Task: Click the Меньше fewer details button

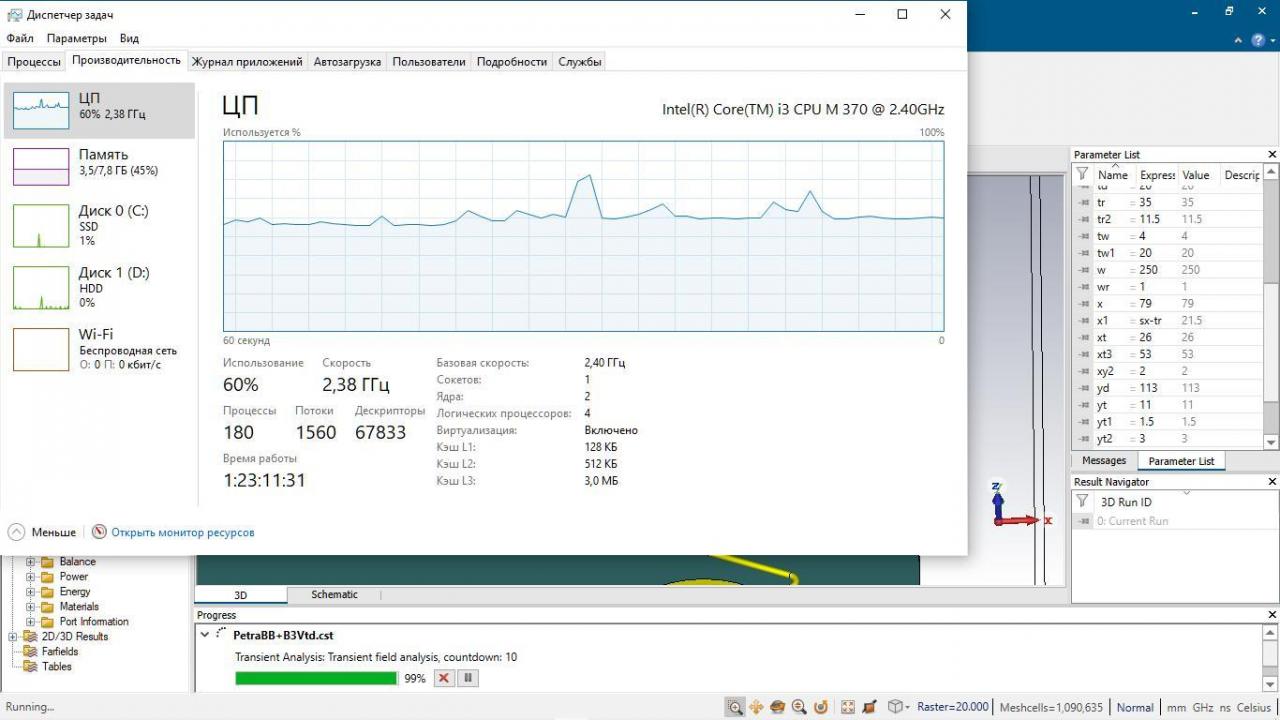Action: pyautogui.click(x=42, y=532)
